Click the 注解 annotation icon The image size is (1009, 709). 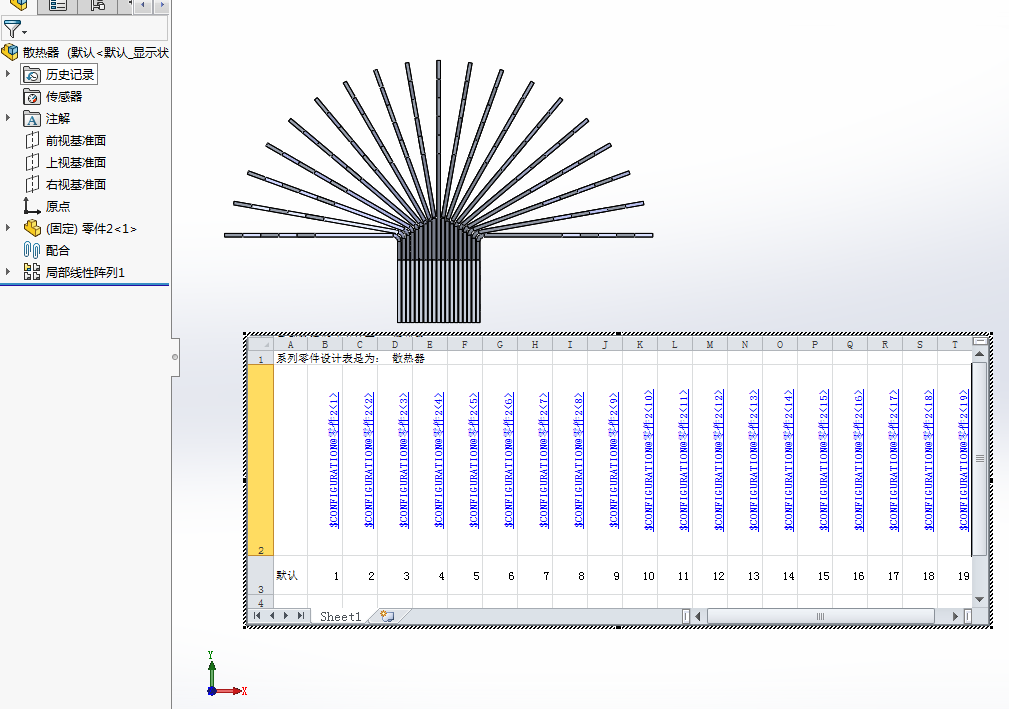click(x=32, y=119)
